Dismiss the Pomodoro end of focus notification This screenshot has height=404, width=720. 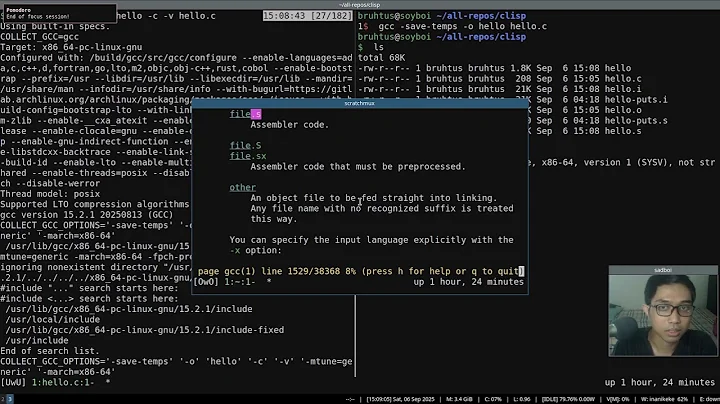pos(58,13)
